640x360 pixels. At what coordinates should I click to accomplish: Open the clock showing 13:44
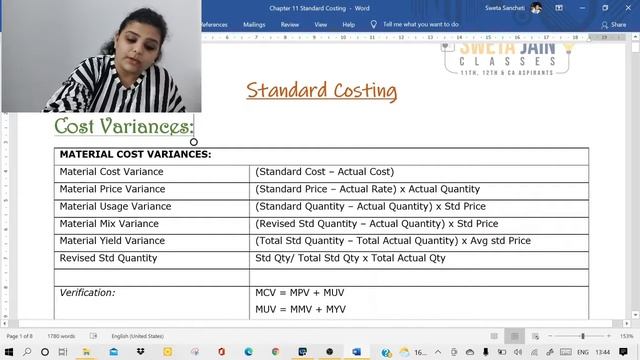[x=602, y=352]
